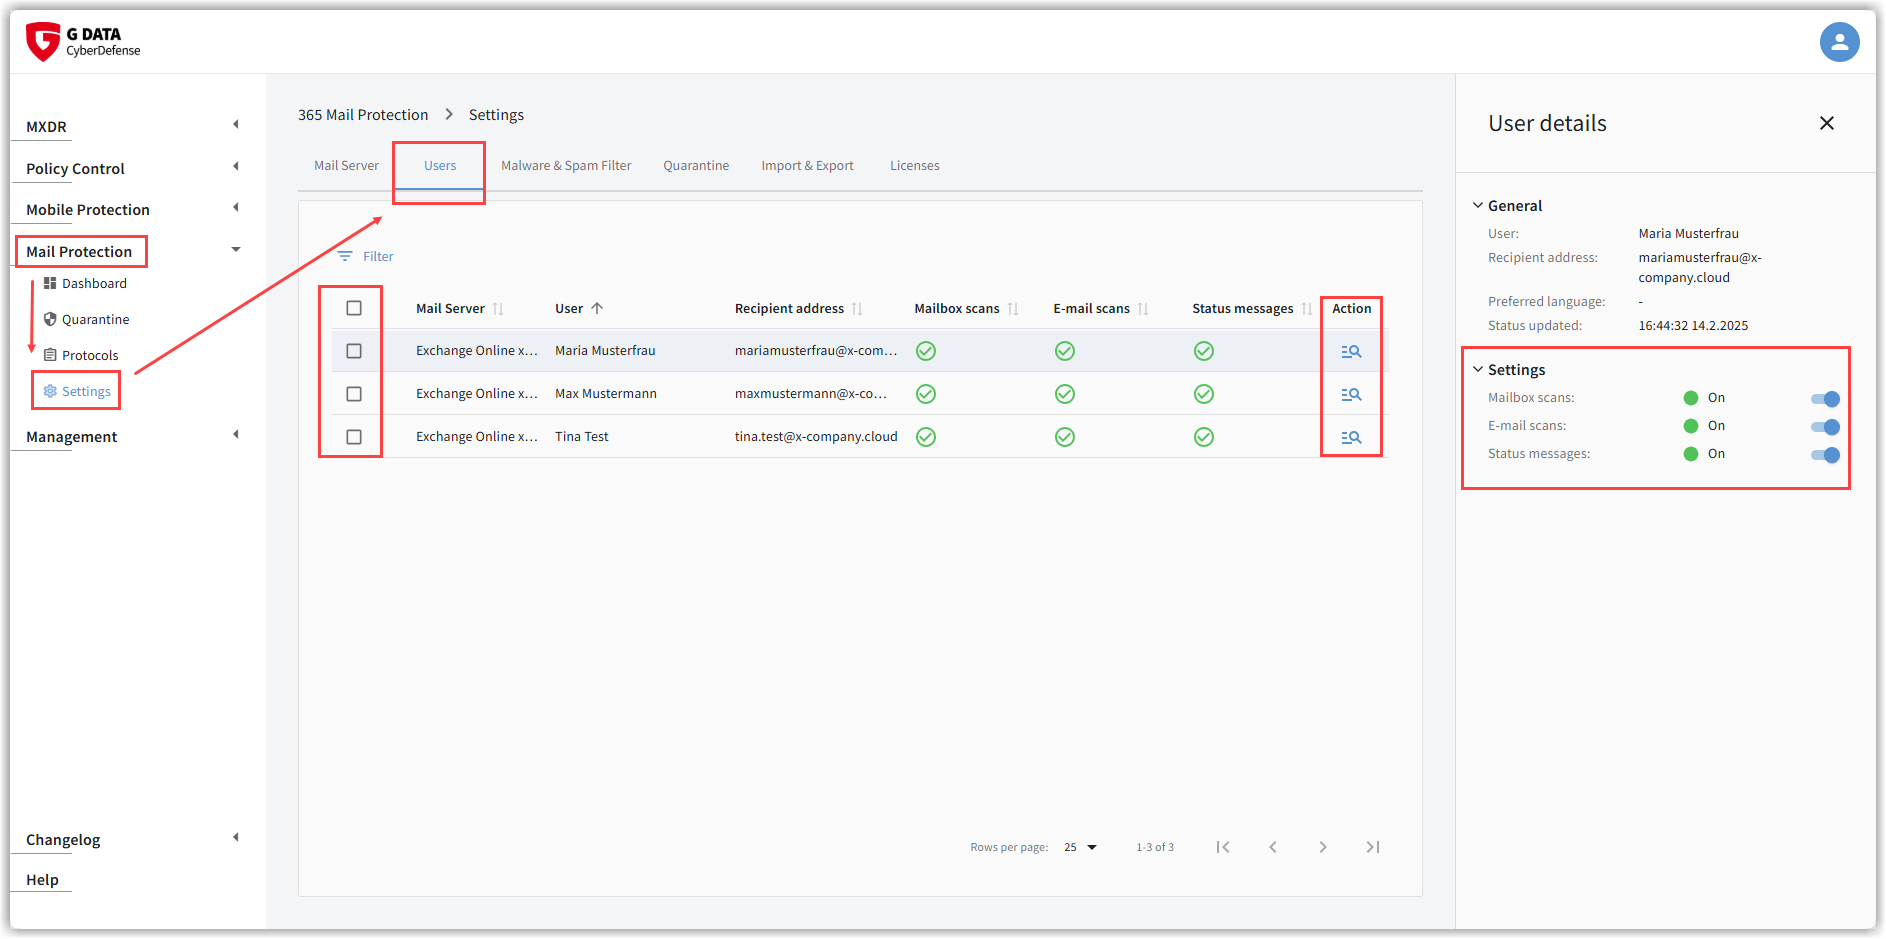
Task: Open details action for Max Mustermann
Action: (1351, 394)
